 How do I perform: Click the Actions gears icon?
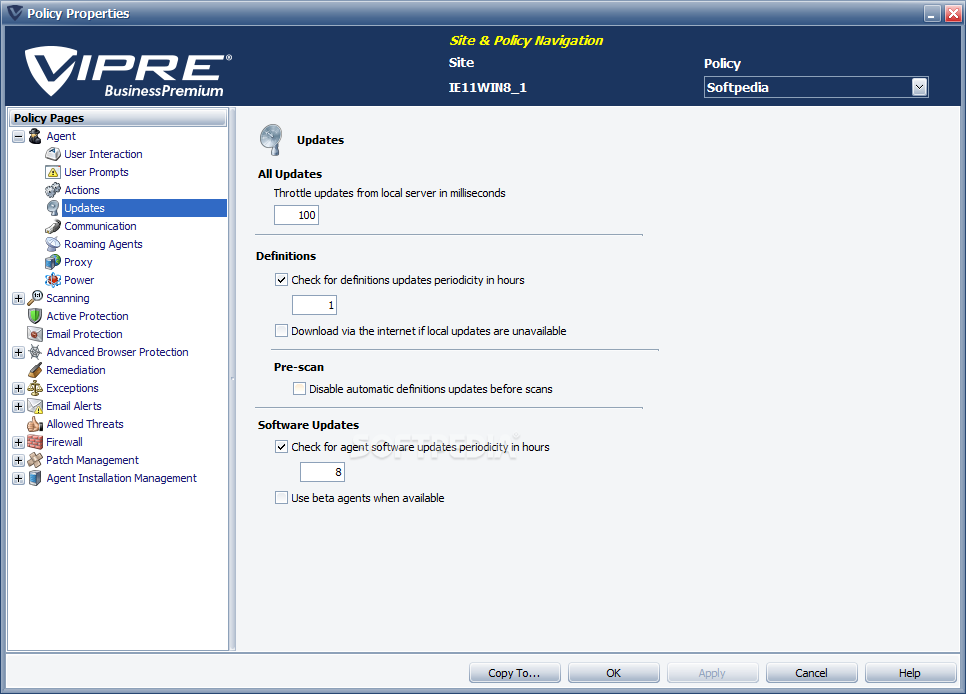click(53, 190)
